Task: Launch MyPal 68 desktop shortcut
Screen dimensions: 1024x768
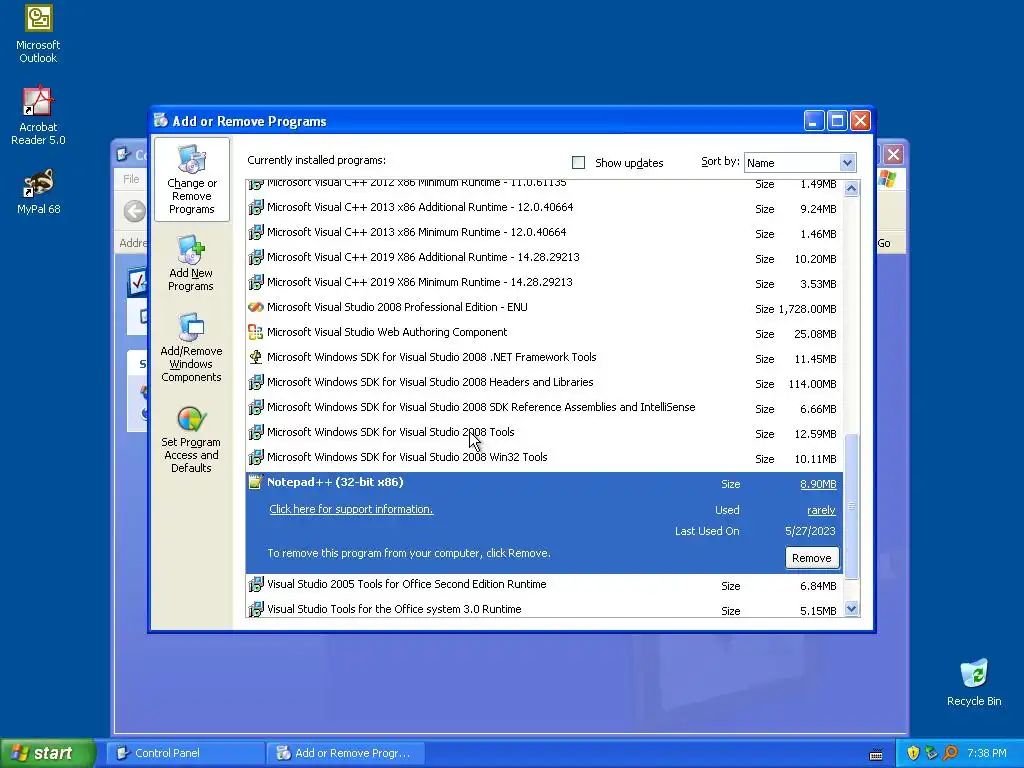Action: point(39,192)
